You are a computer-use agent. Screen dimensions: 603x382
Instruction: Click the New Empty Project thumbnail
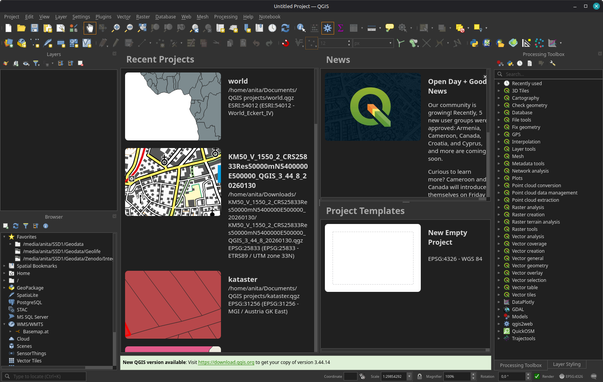pyautogui.click(x=373, y=258)
